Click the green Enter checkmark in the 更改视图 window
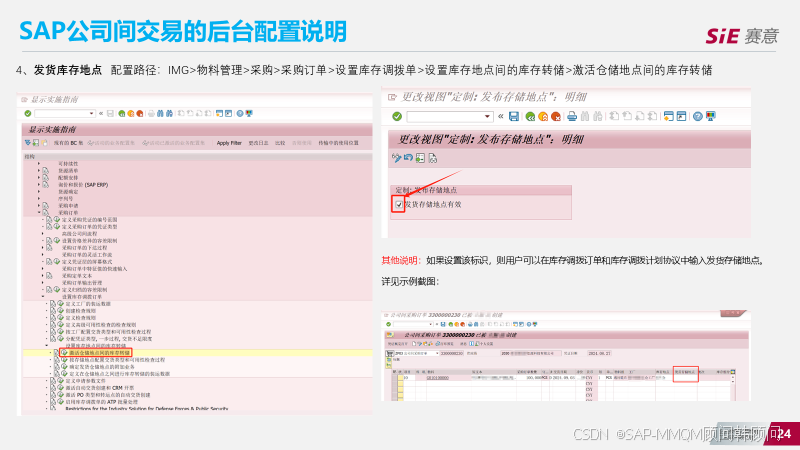This screenshot has width=800, height=450. coord(397,117)
